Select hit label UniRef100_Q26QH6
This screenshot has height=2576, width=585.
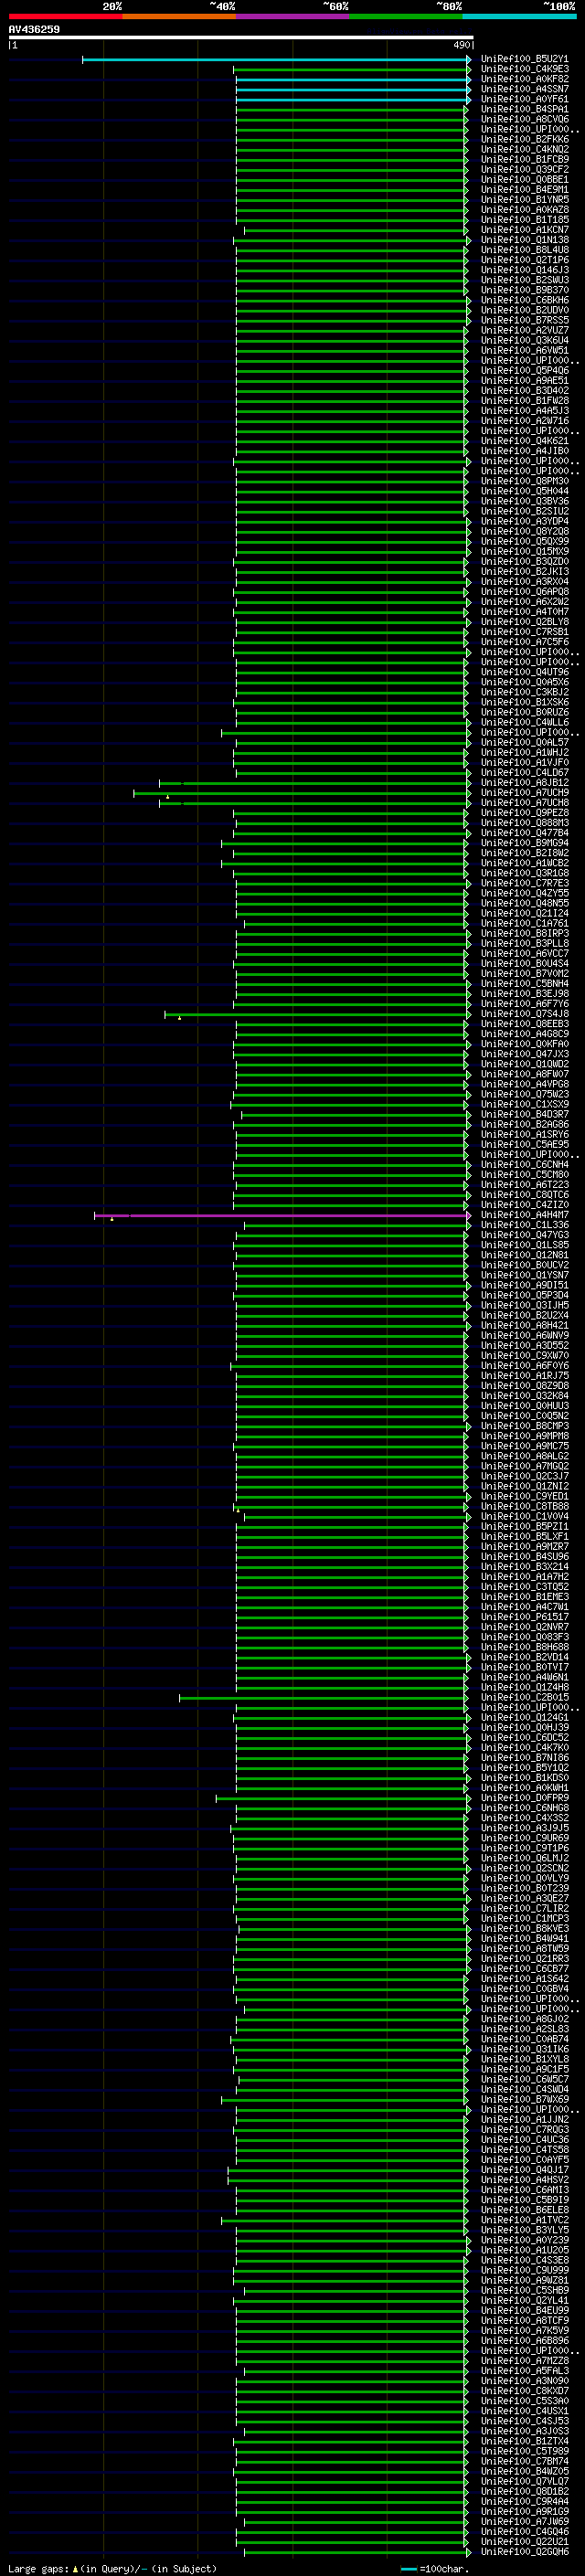click(524, 2552)
